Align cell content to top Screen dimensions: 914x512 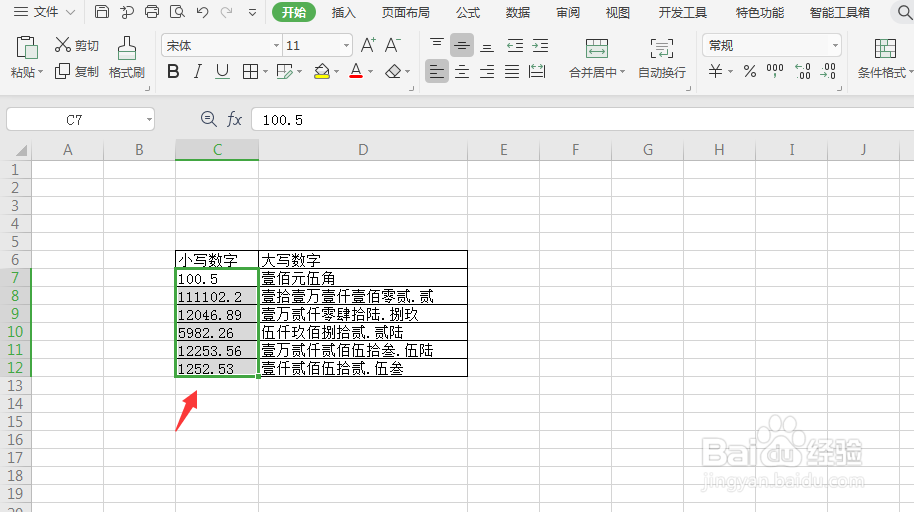point(437,45)
